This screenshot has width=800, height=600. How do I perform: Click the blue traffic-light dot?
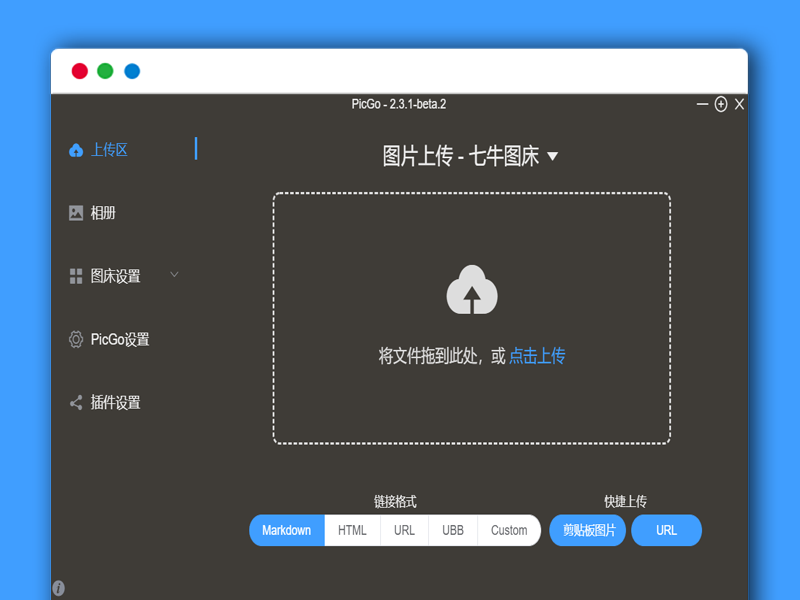[x=132, y=71]
